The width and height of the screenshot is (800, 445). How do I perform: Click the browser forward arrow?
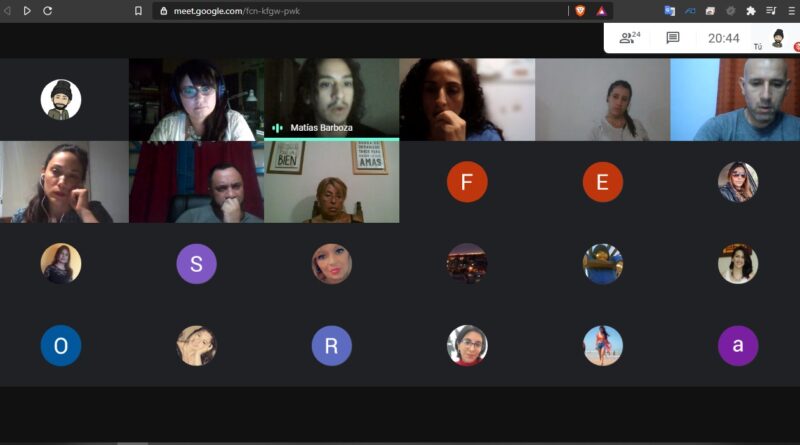(x=27, y=11)
